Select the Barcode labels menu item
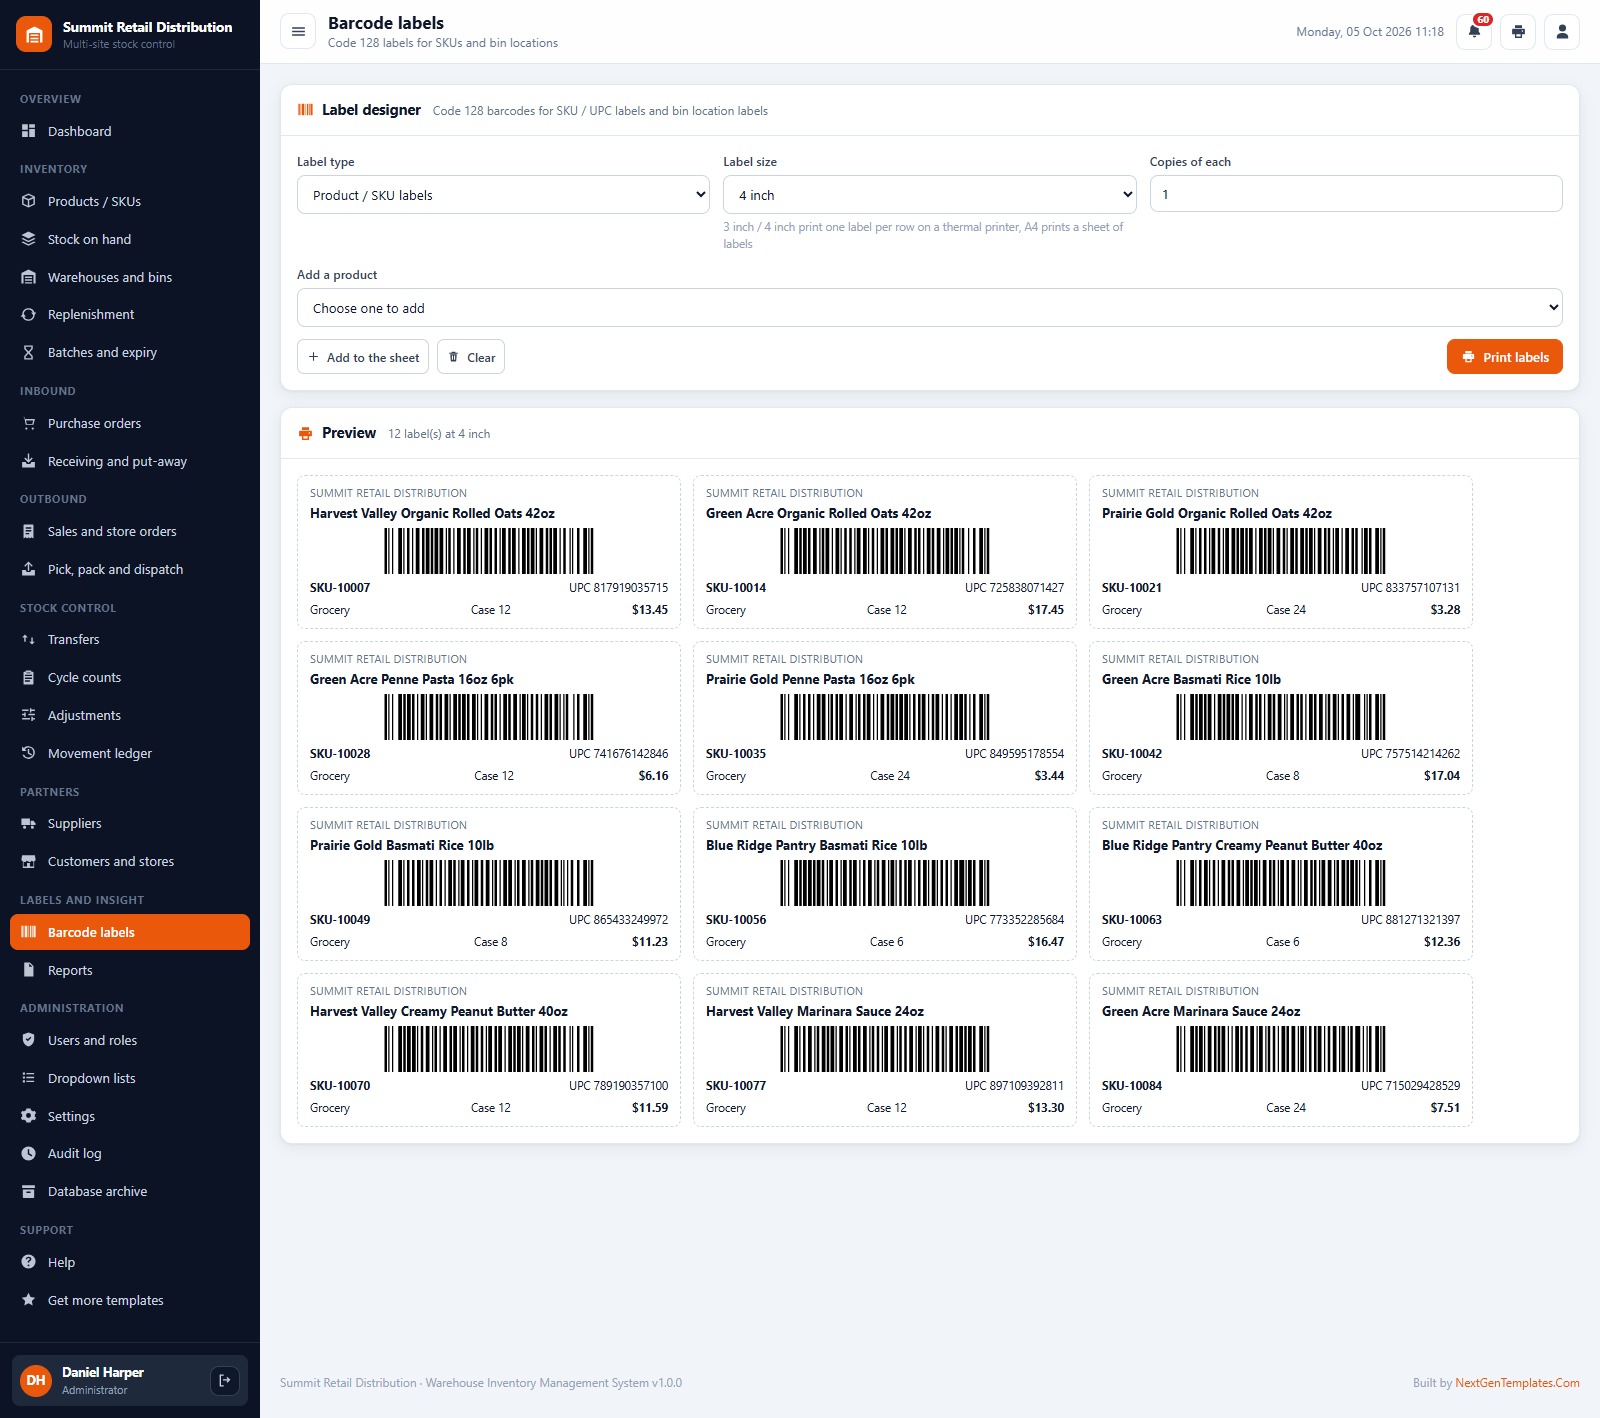Image resolution: width=1600 pixels, height=1418 pixels. click(130, 932)
